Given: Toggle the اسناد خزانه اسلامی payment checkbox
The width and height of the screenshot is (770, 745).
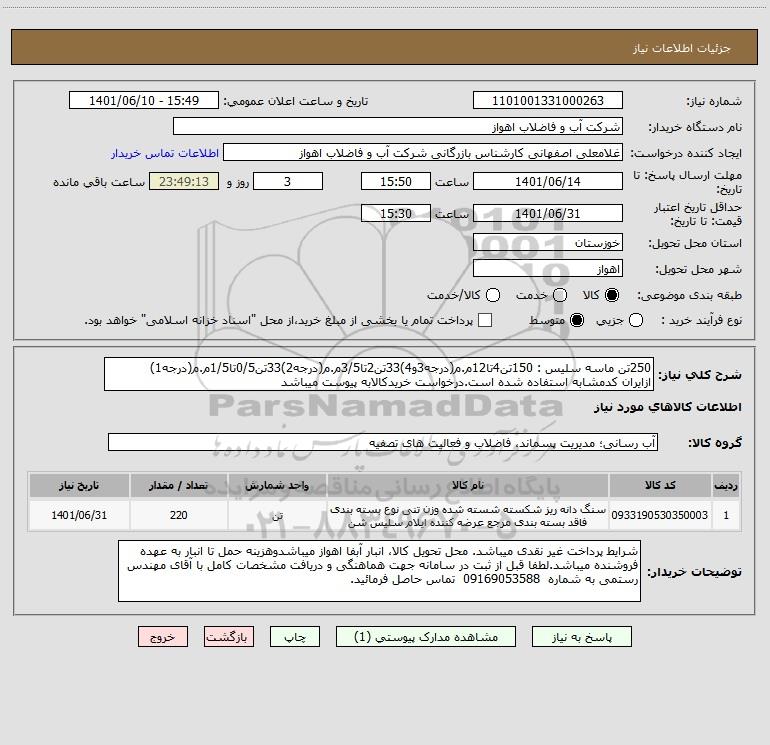Looking at the screenshot, I should [x=485, y=320].
